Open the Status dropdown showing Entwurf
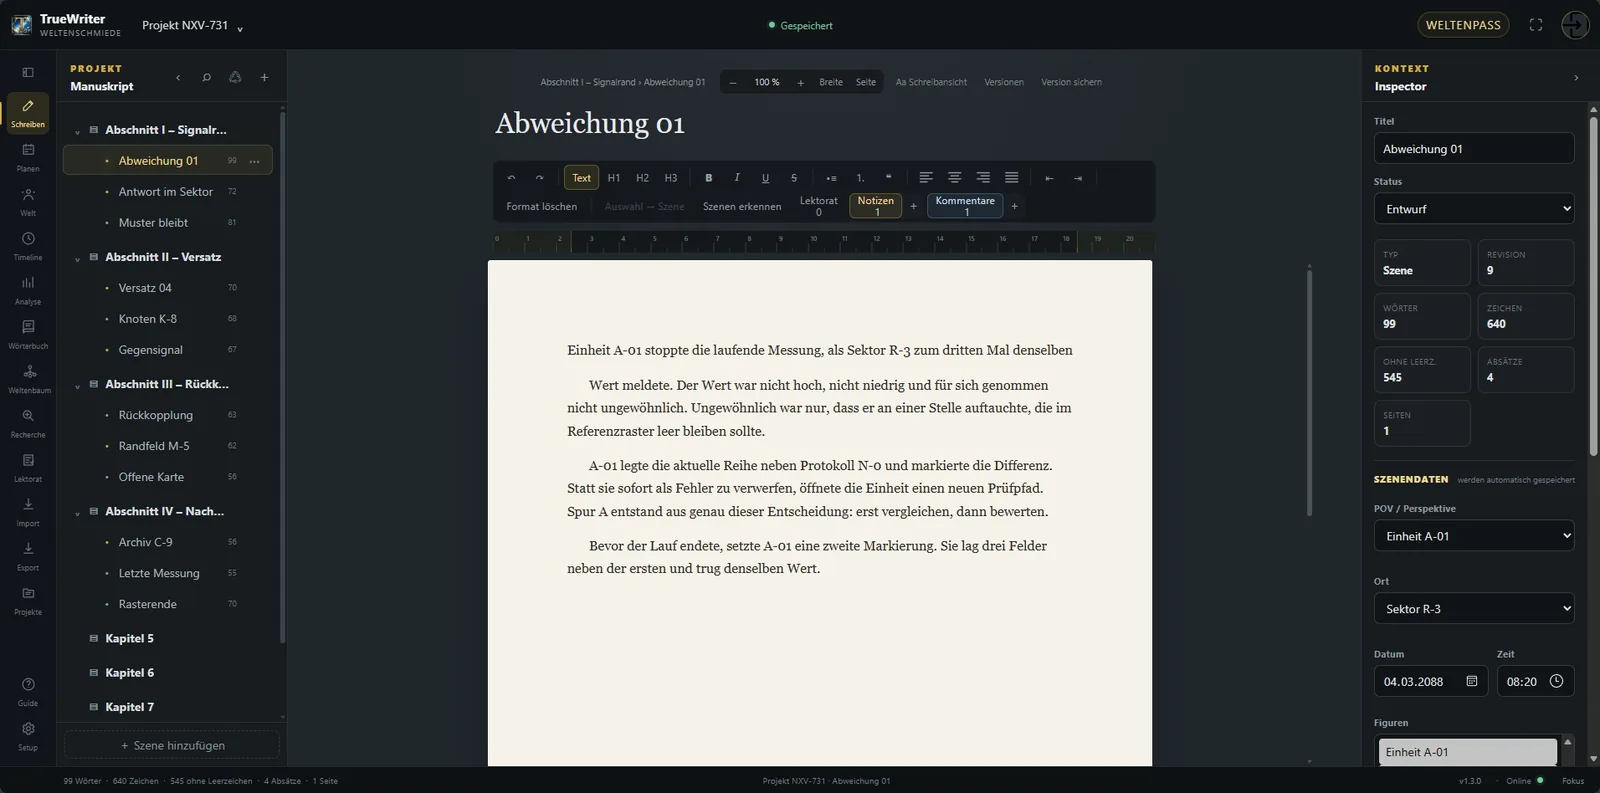1600x793 pixels. (1474, 209)
